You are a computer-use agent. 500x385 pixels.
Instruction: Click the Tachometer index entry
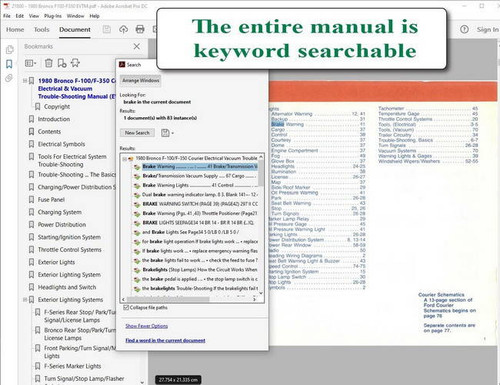(391, 108)
